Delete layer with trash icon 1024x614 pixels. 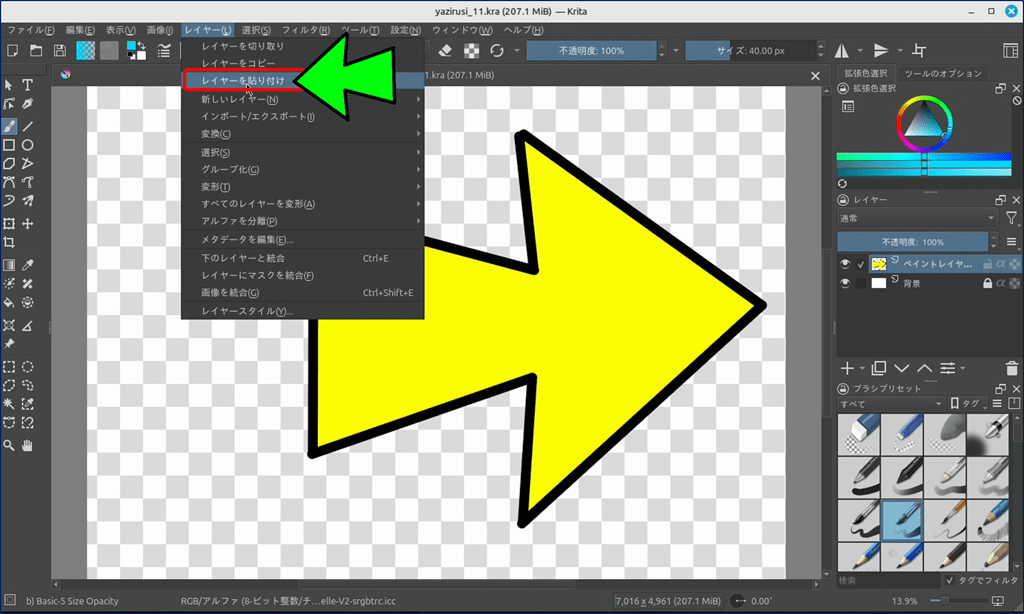pos(1013,368)
